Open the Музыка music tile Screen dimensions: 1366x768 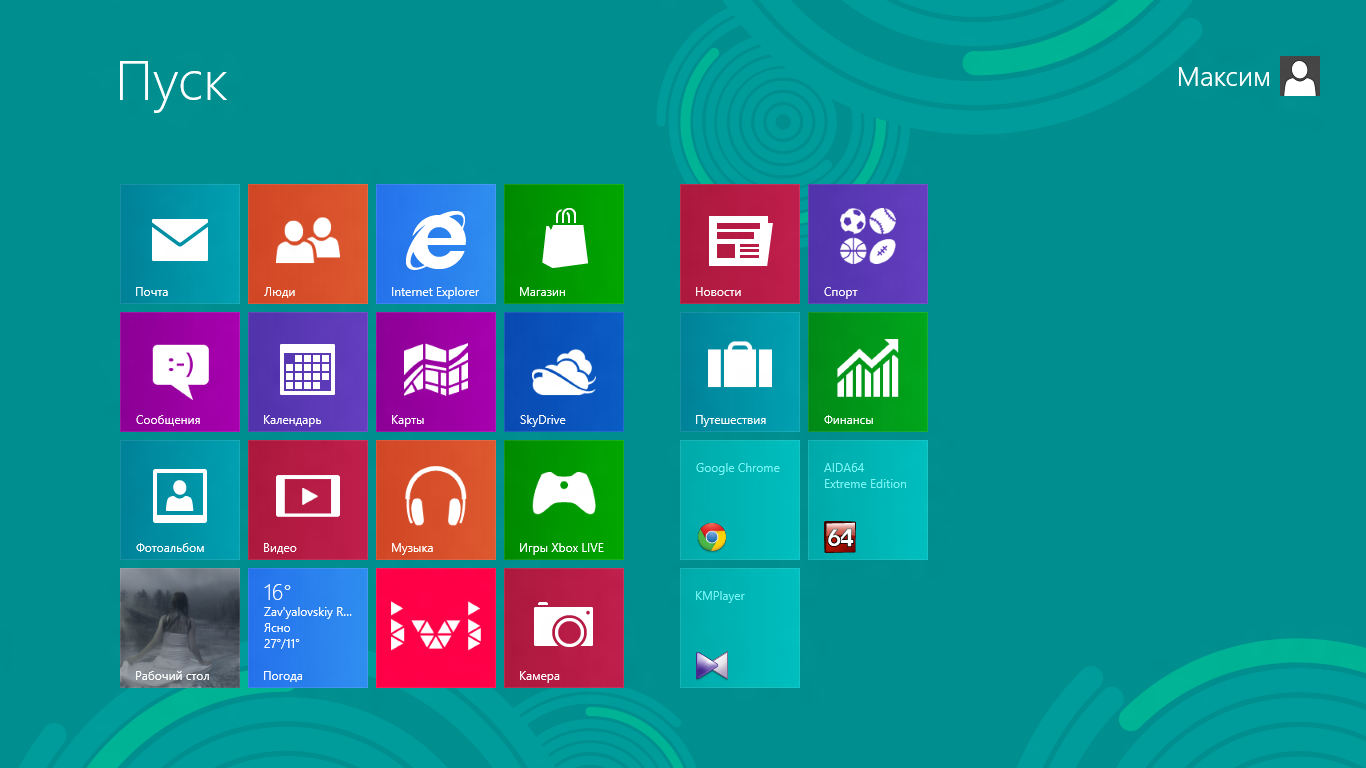tap(436, 499)
